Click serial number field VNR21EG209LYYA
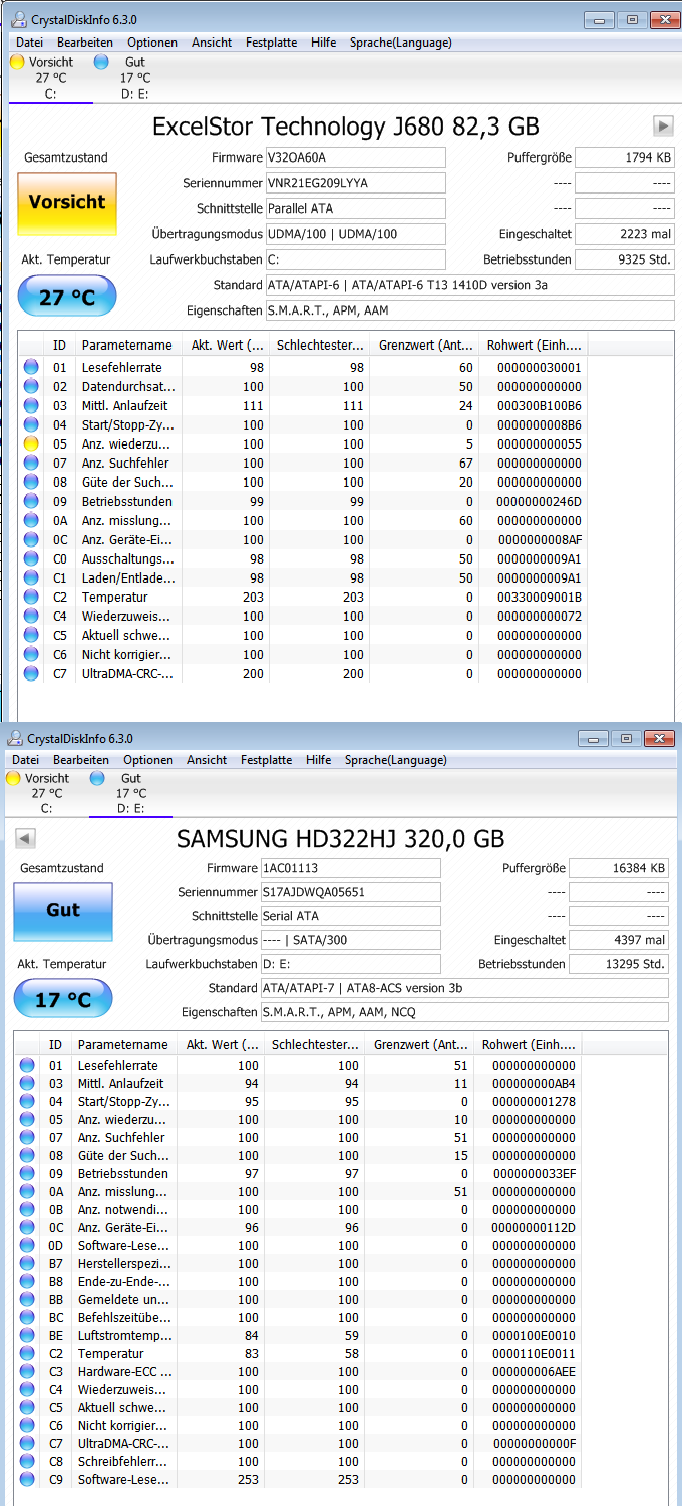Viewport: 682px width, 1512px height. coord(355,183)
